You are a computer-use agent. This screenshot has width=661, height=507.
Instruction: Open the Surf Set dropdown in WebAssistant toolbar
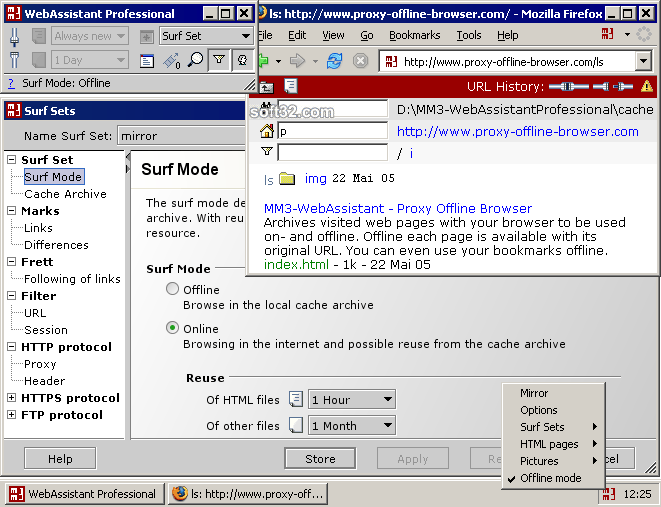pyautogui.click(x=206, y=36)
